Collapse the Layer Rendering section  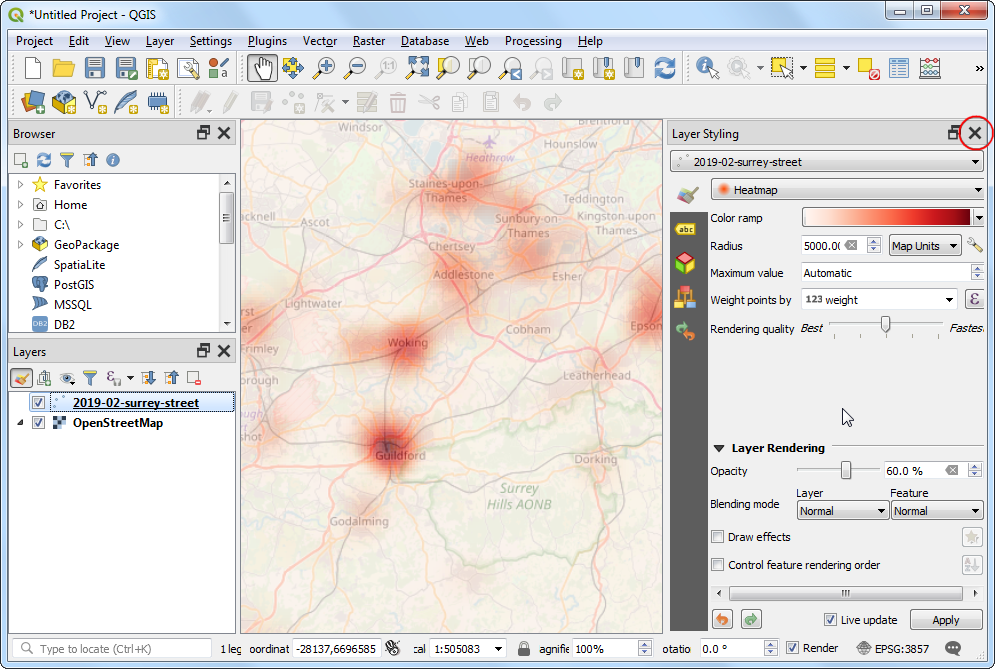(x=718, y=448)
